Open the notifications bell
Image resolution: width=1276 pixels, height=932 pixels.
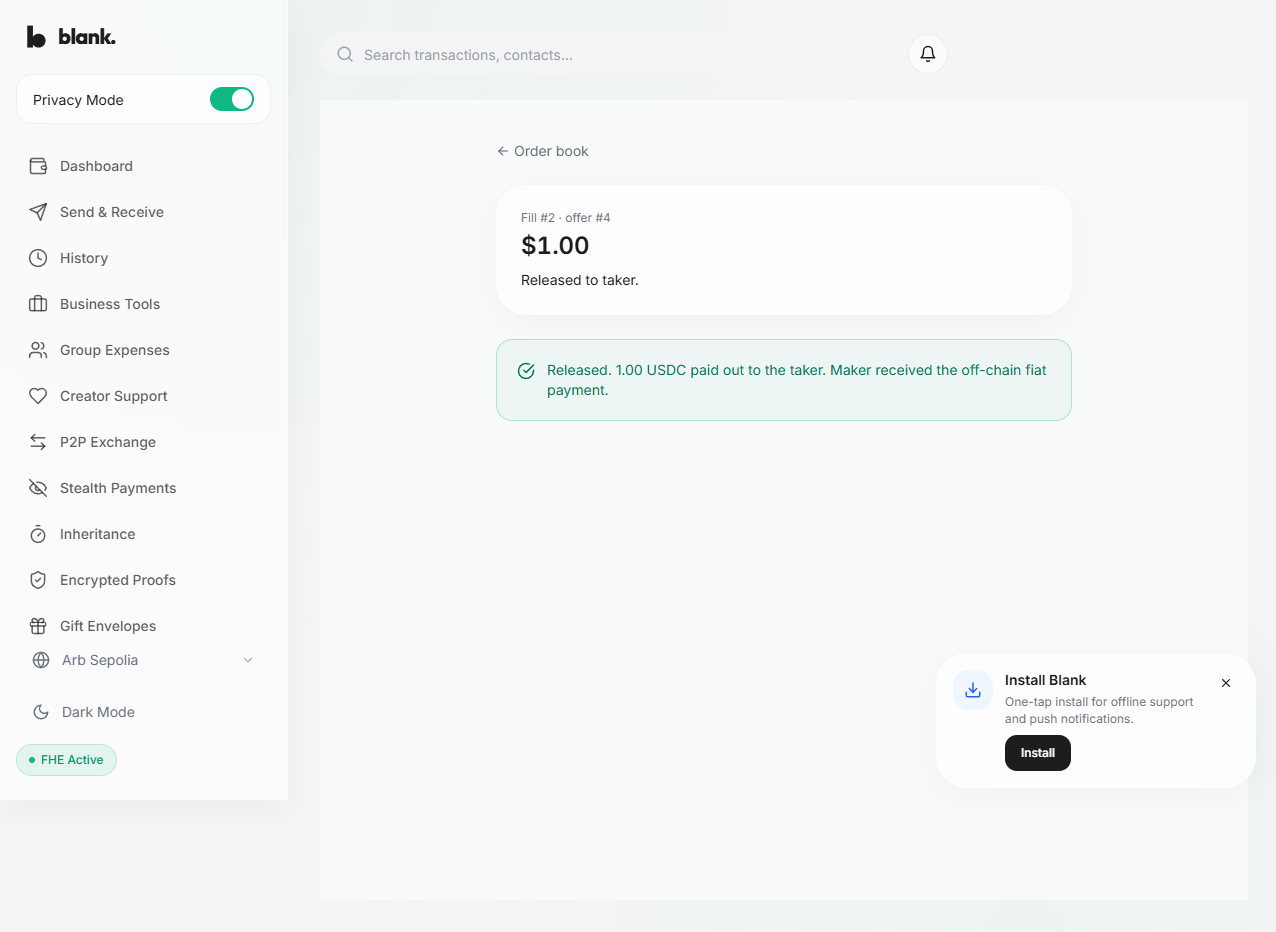pos(928,54)
